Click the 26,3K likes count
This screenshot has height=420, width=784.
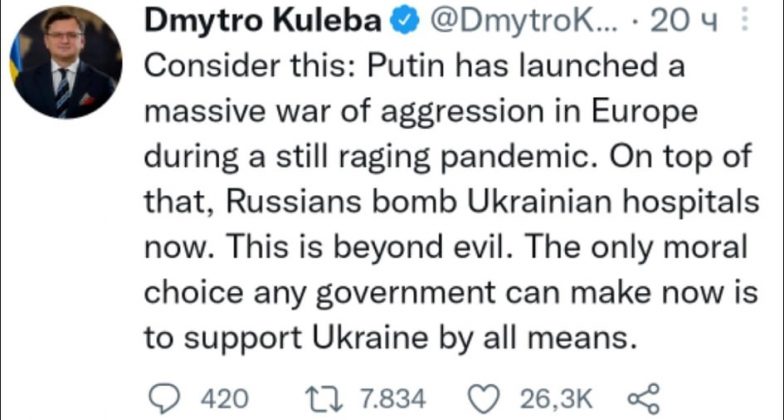(550, 398)
